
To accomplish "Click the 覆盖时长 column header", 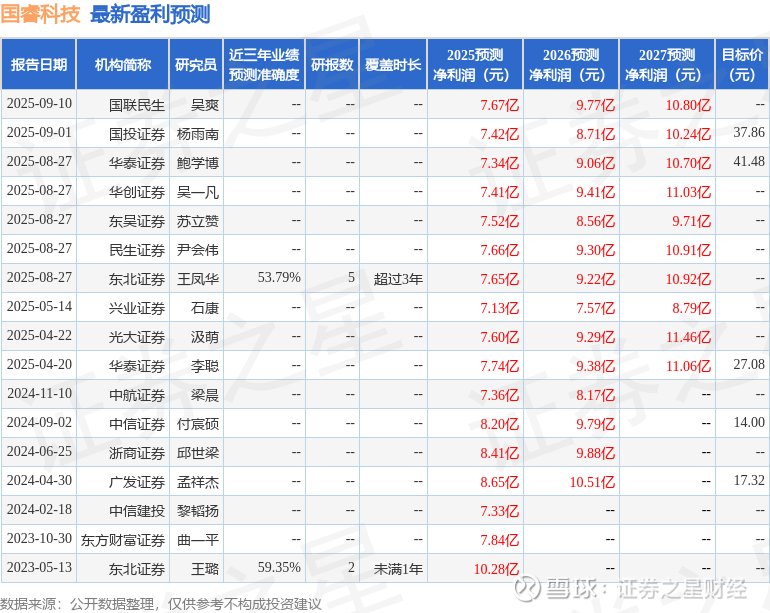I will pyautogui.click(x=393, y=64).
